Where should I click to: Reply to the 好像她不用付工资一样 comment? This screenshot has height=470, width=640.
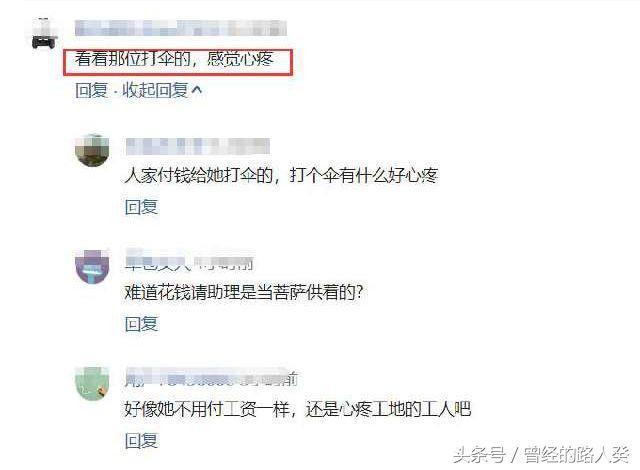coord(141,441)
